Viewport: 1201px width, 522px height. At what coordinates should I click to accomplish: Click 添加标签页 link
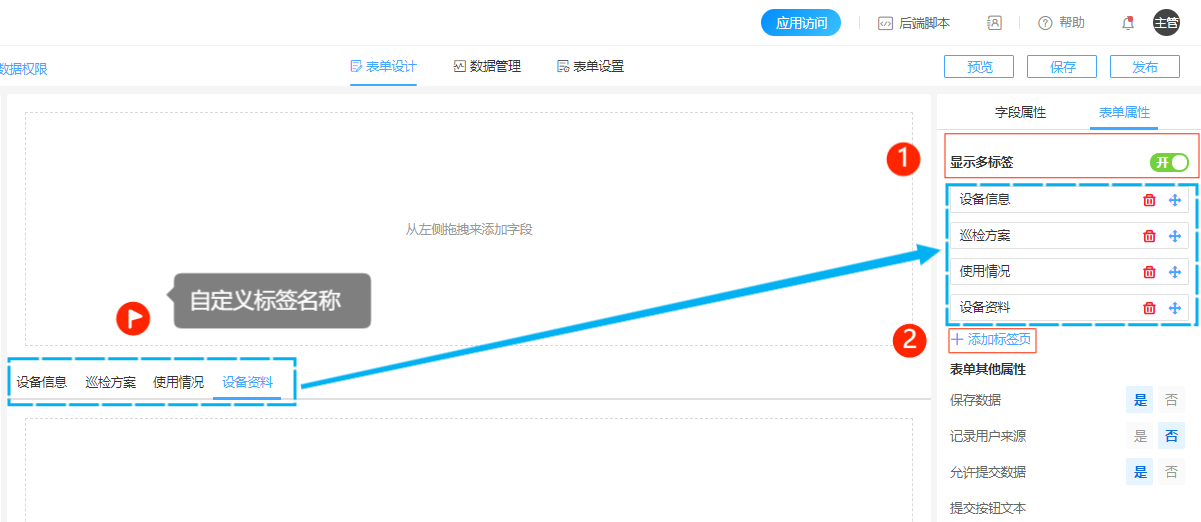click(992, 340)
